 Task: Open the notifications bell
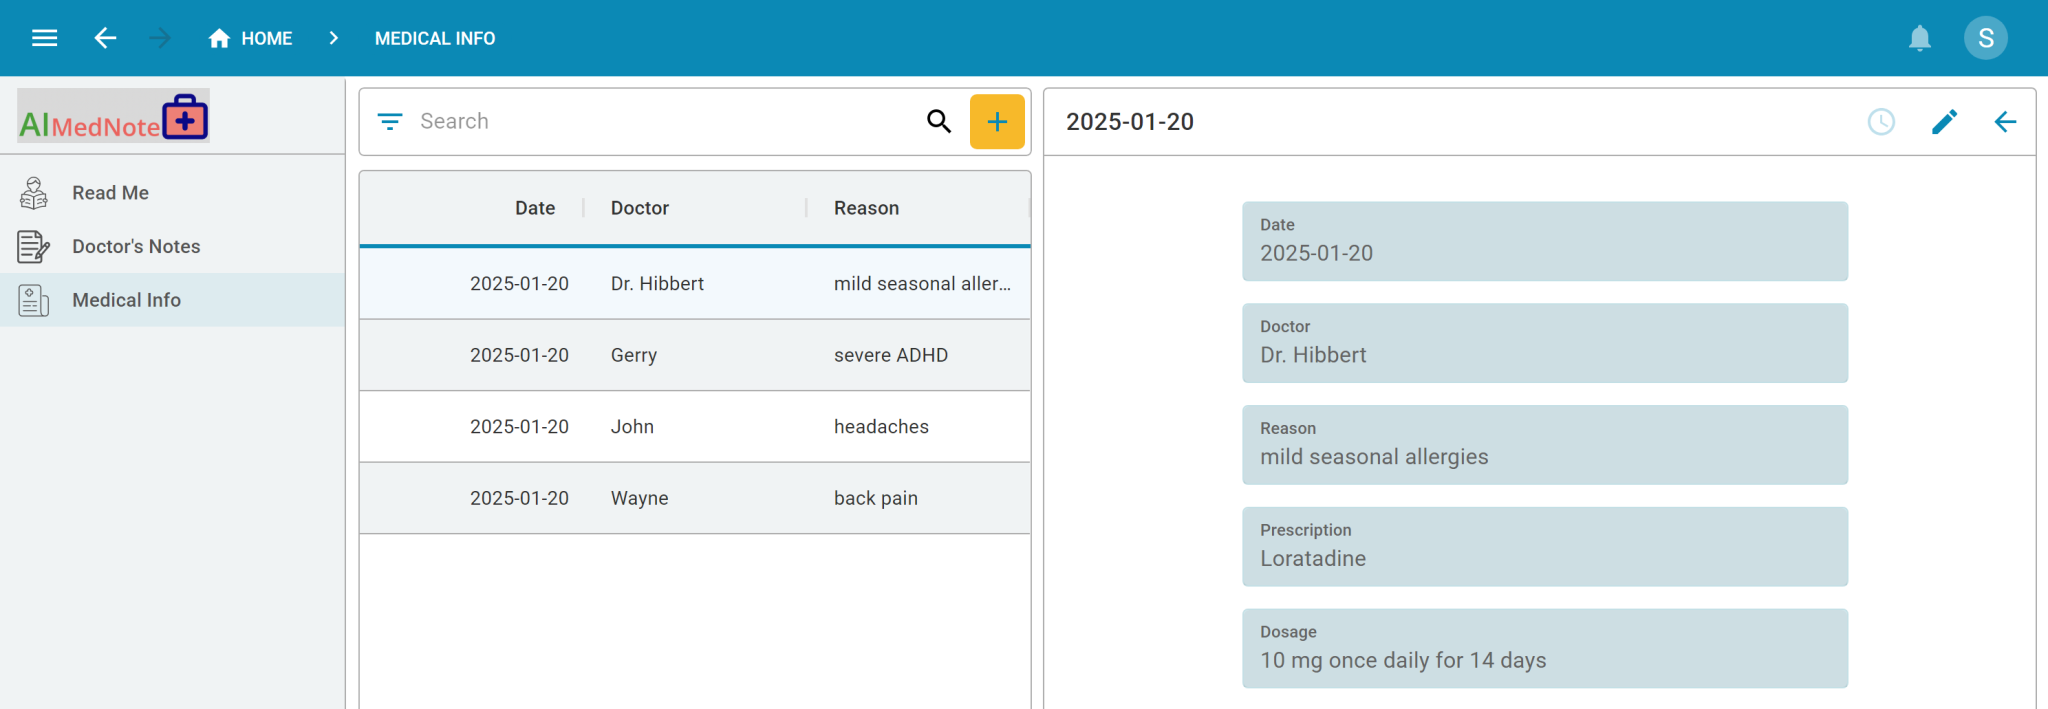(x=1919, y=38)
